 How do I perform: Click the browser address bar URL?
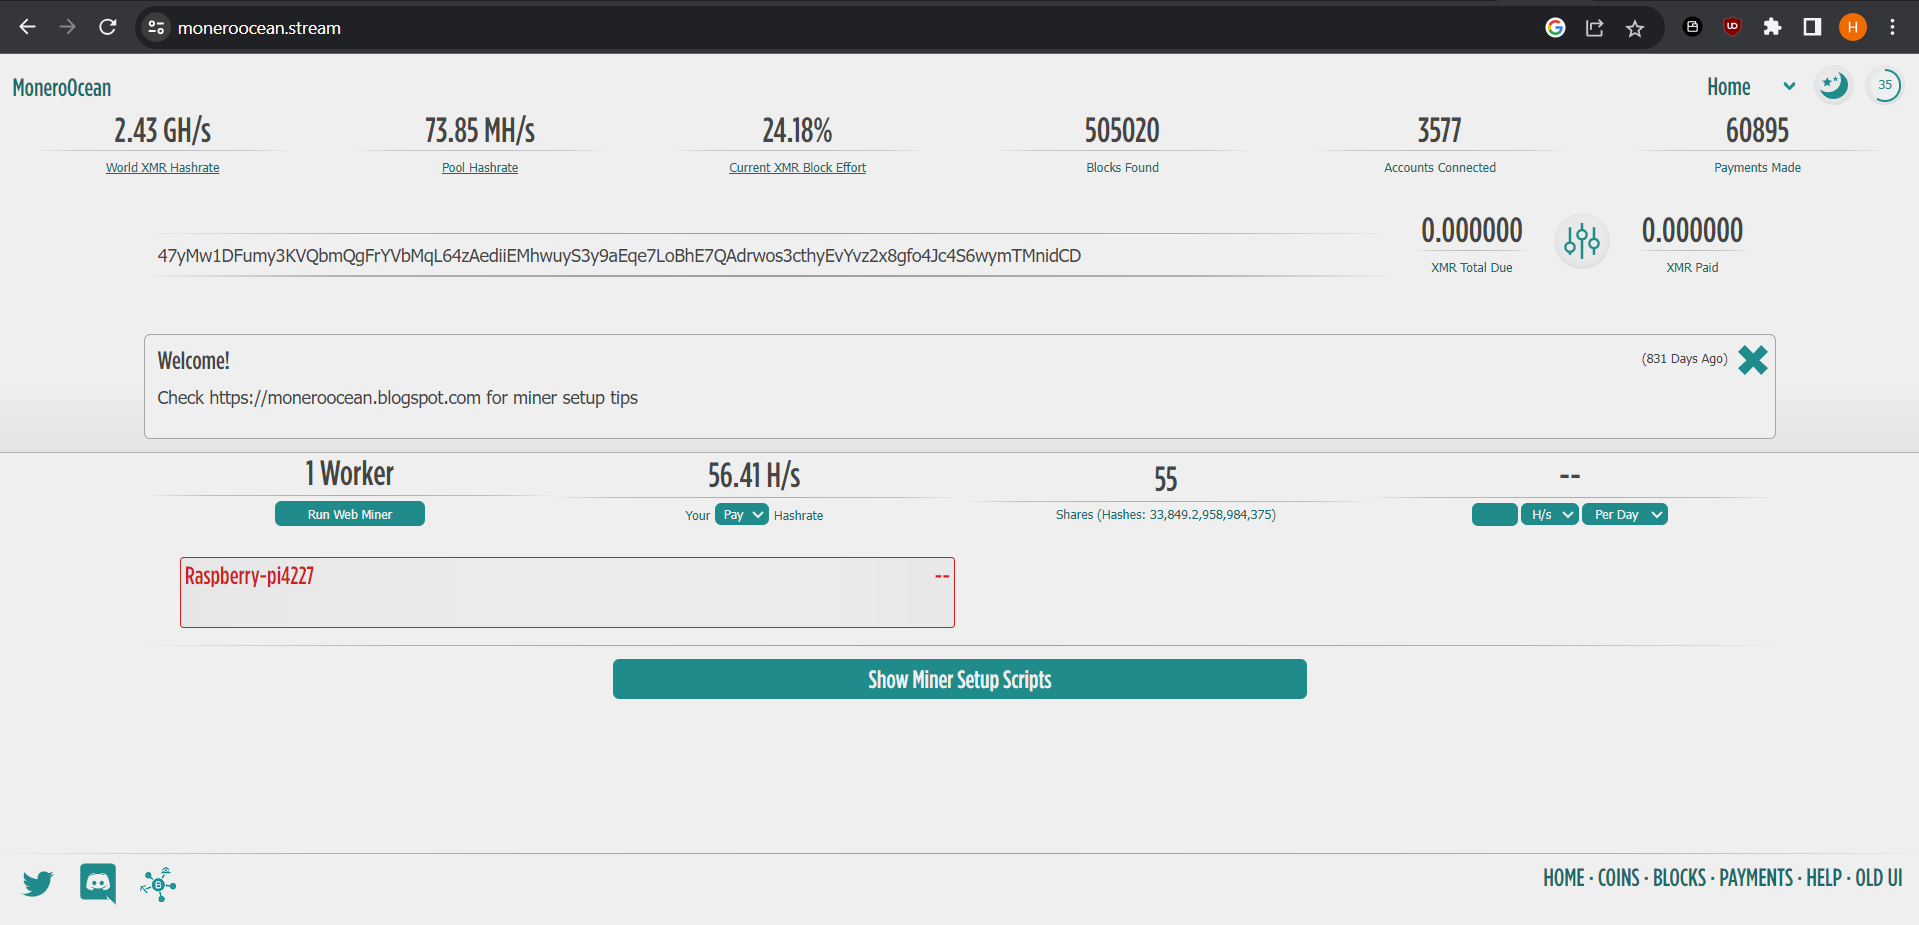pos(259,28)
